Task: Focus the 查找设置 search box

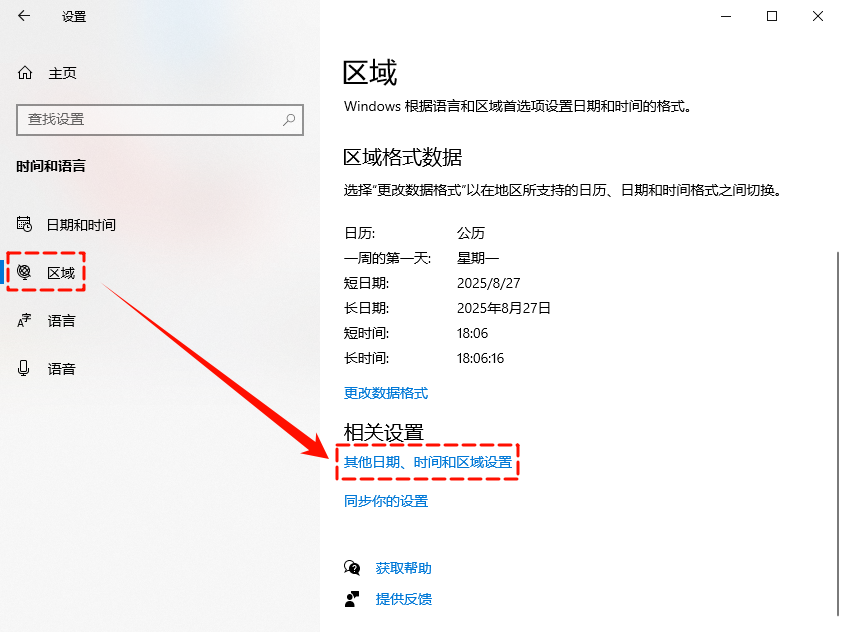Action: (160, 120)
